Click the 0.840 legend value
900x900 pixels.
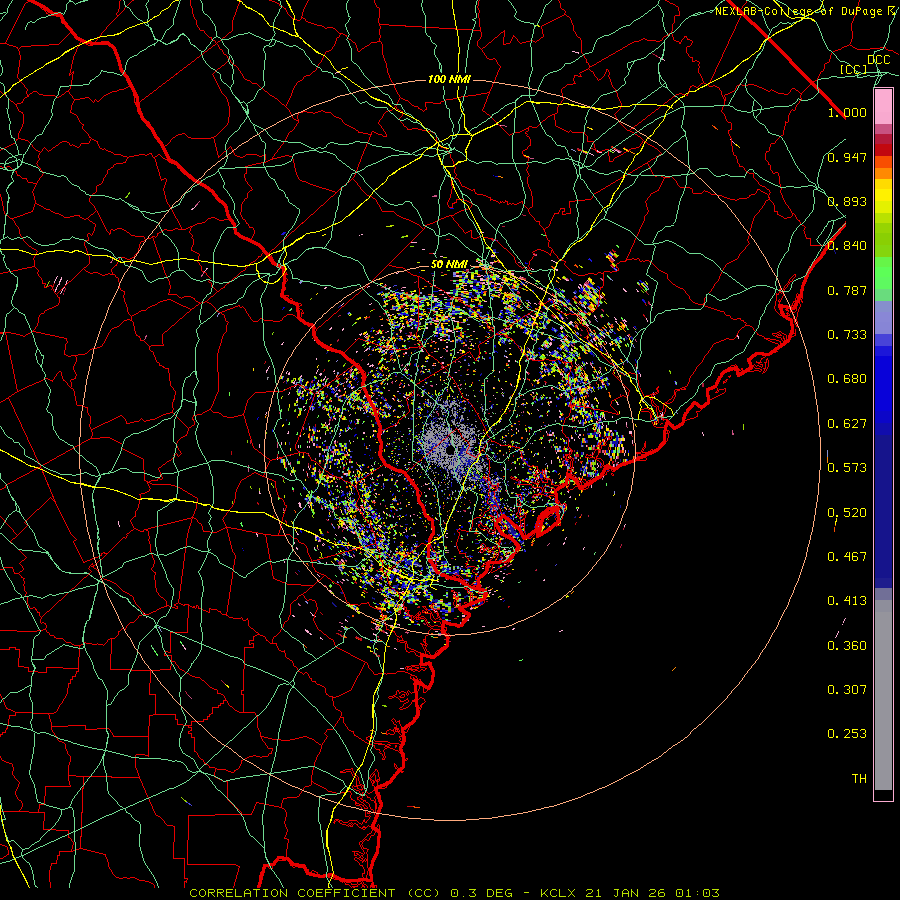click(847, 246)
